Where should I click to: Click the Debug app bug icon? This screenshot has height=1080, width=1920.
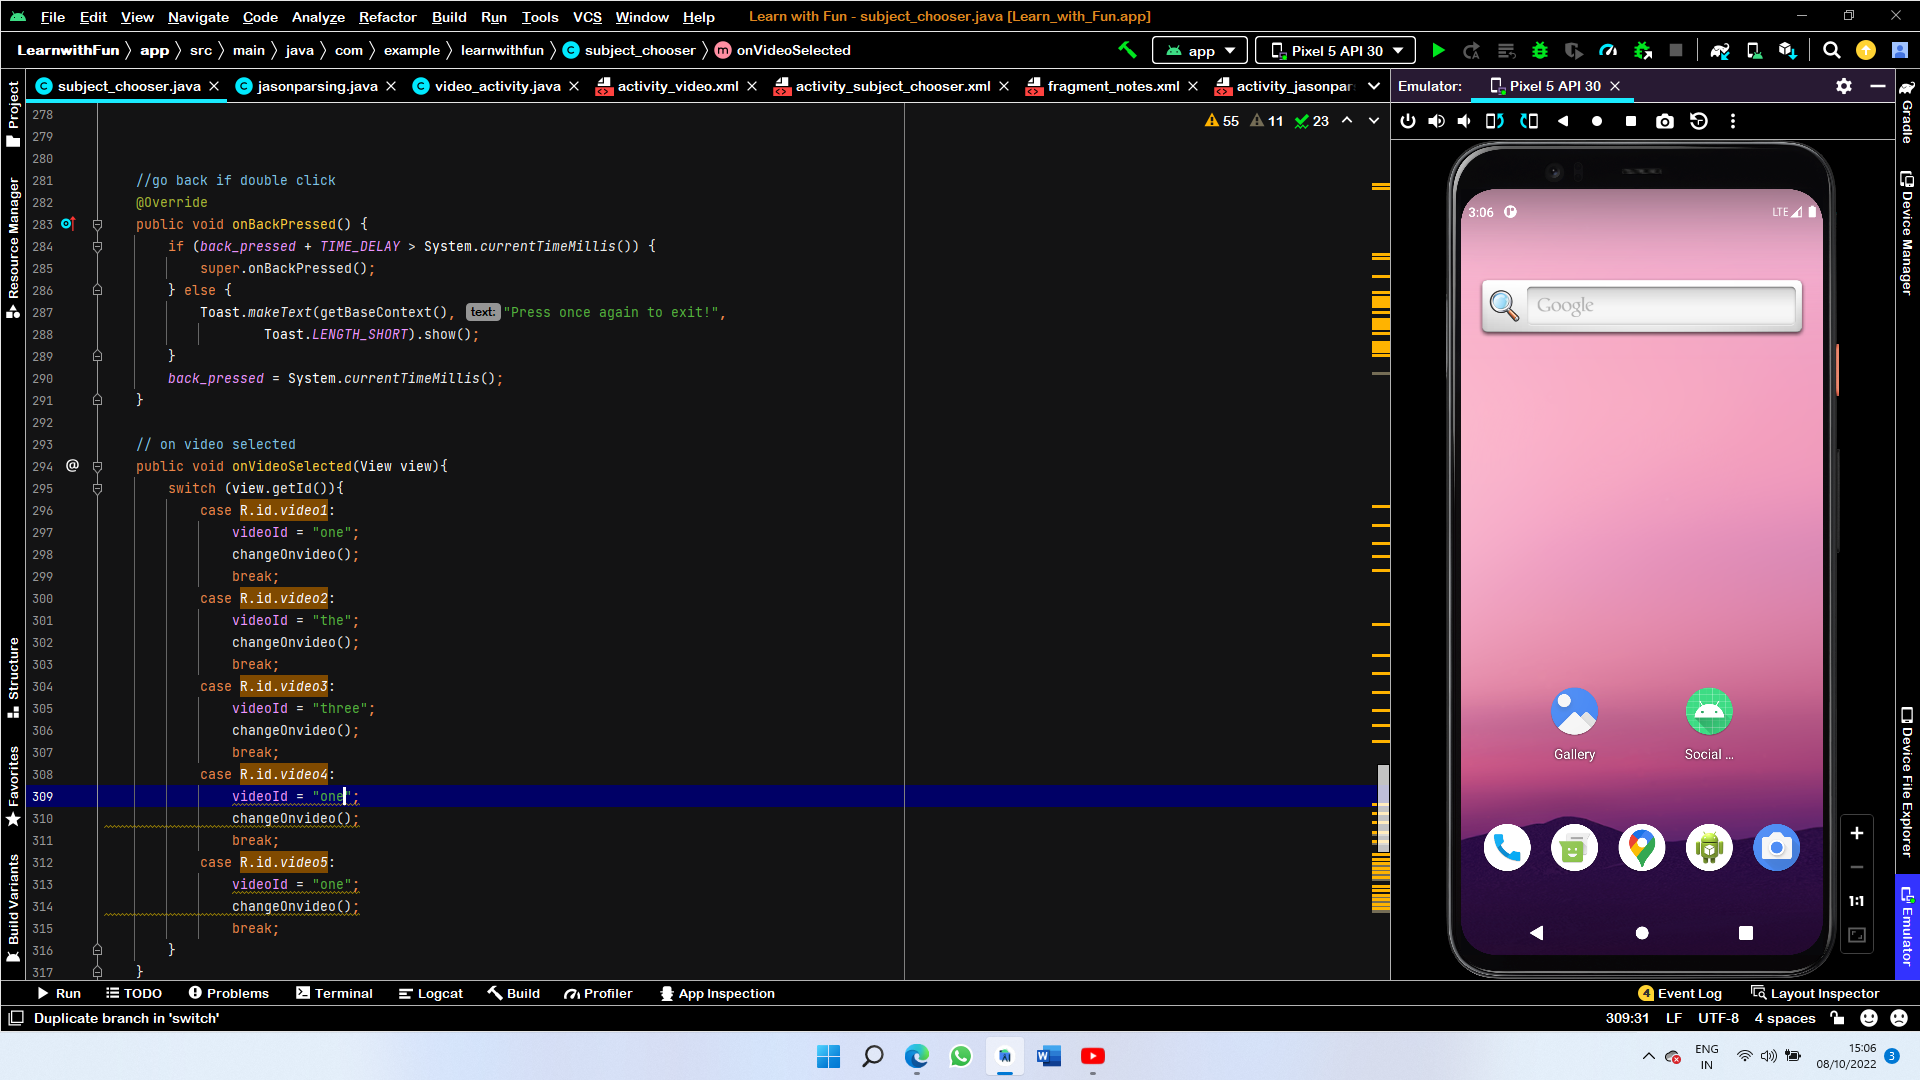click(x=1540, y=50)
